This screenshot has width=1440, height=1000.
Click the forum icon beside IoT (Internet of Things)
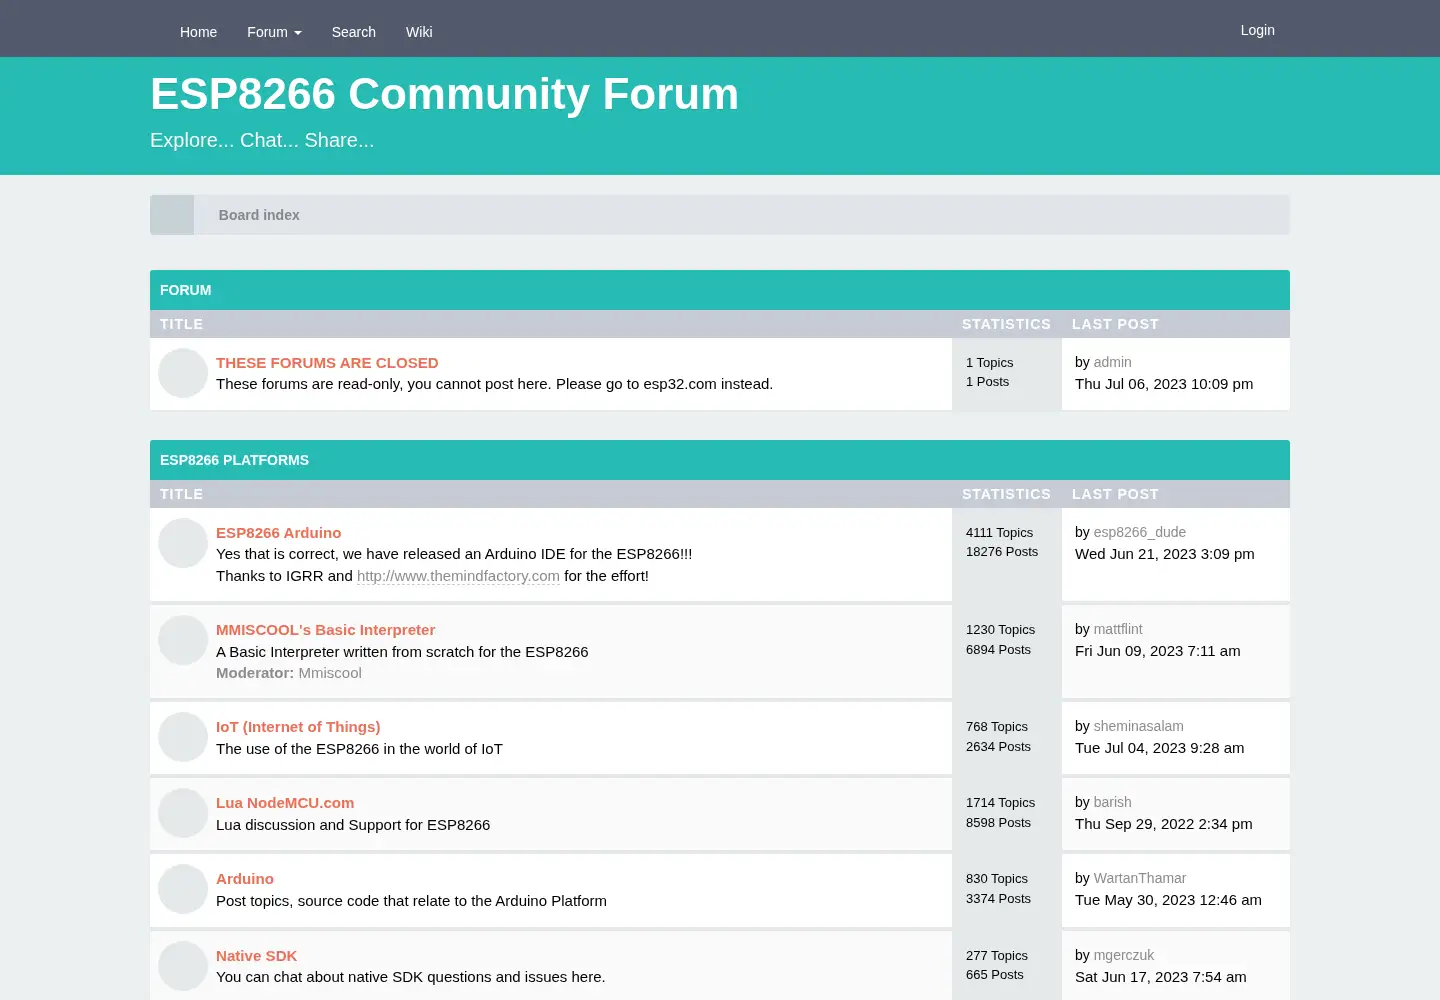click(x=183, y=737)
